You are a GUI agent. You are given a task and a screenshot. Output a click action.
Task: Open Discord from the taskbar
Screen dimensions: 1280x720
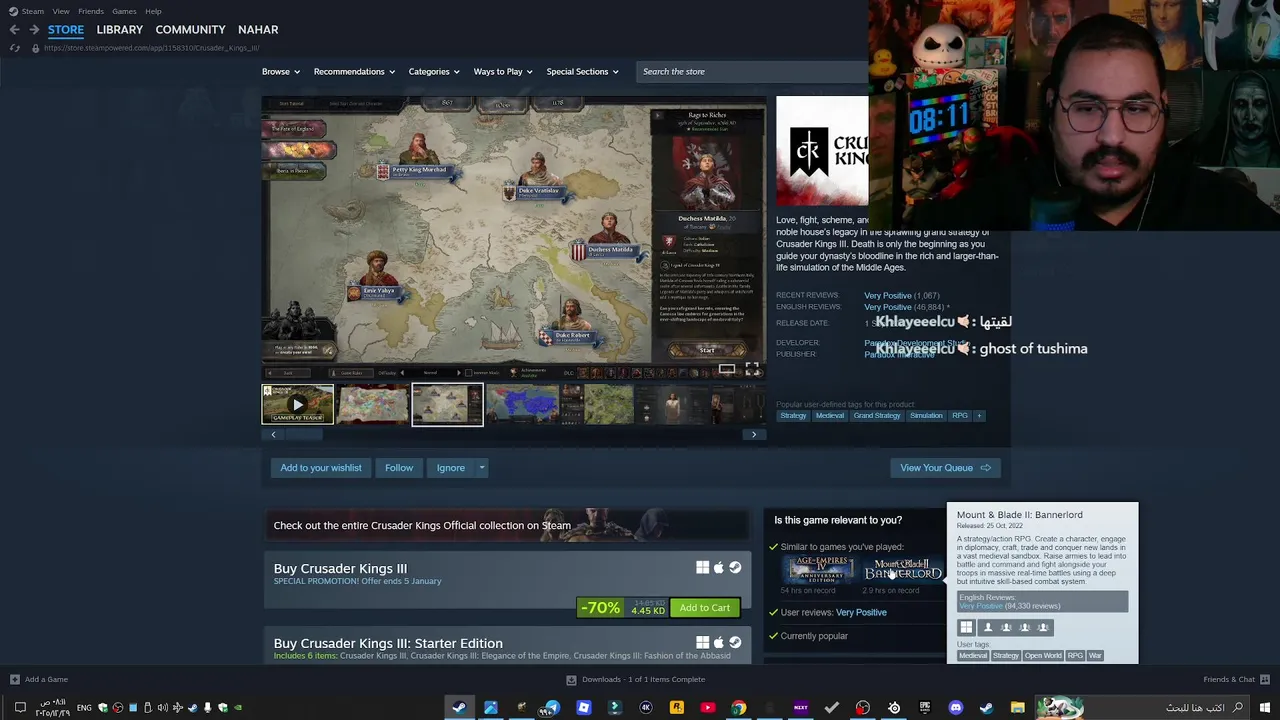956,707
